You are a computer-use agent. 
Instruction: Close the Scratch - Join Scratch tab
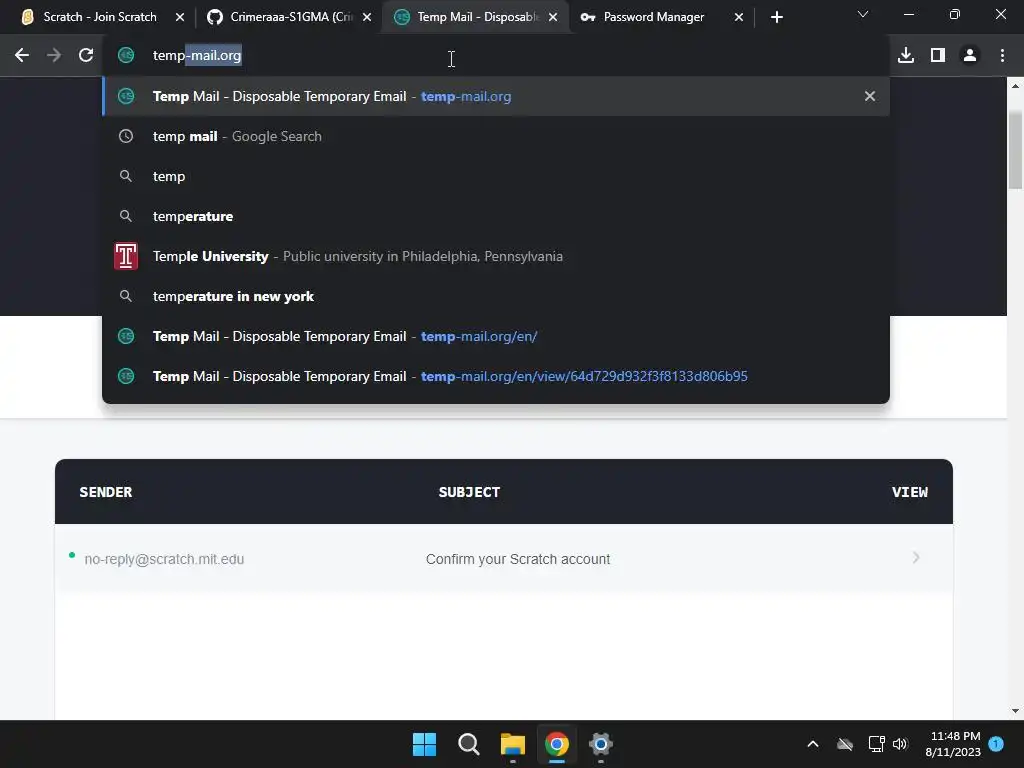180,17
